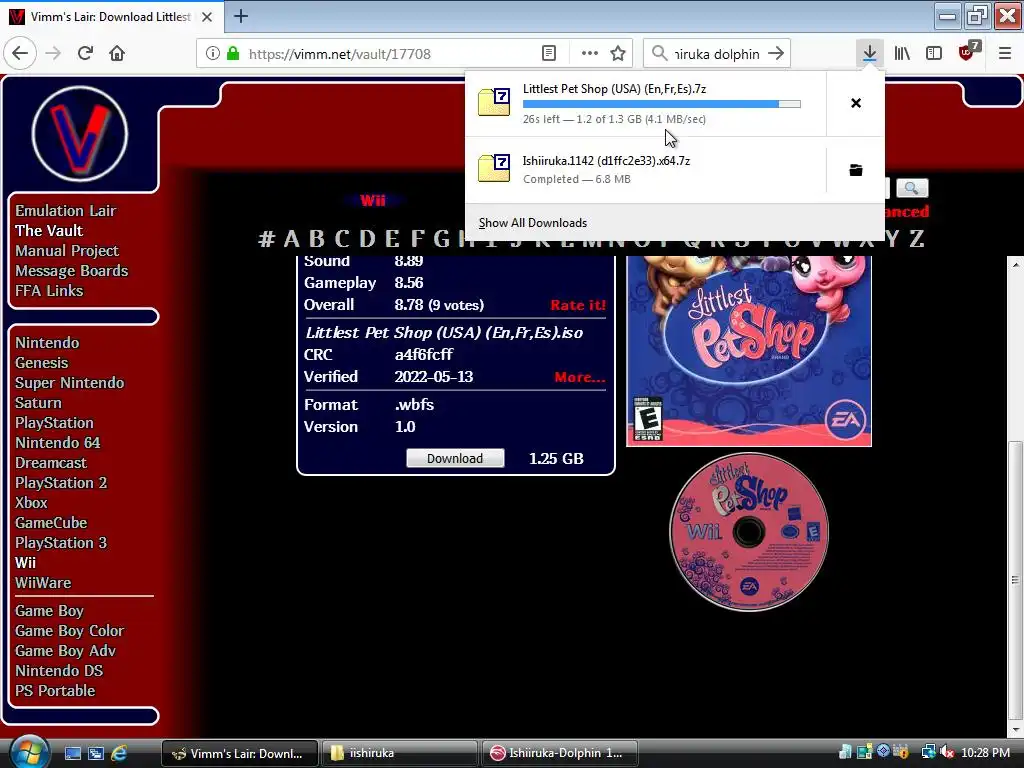
Task: Open the Vimm's Lair taskbar button
Action: click(240, 753)
